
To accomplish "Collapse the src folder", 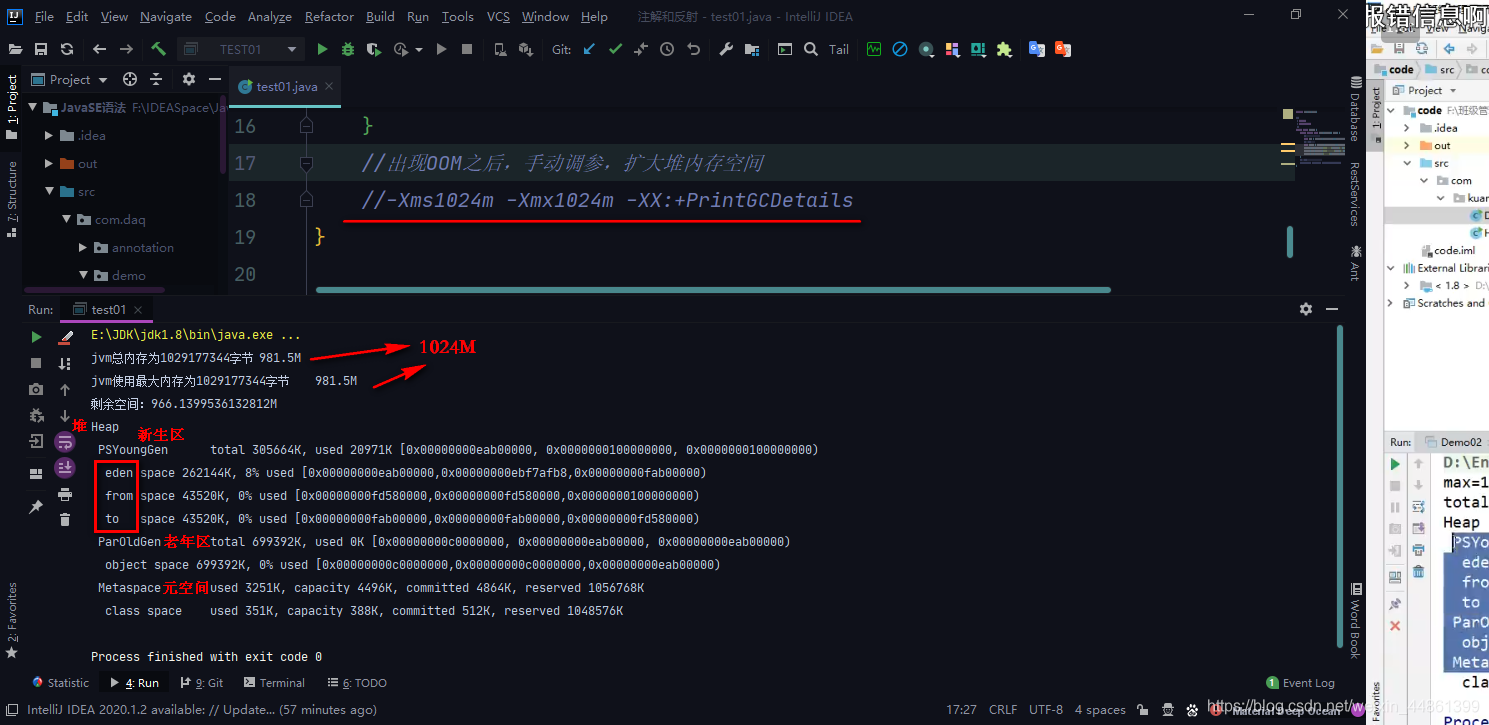I will pyautogui.click(x=49, y=191).
